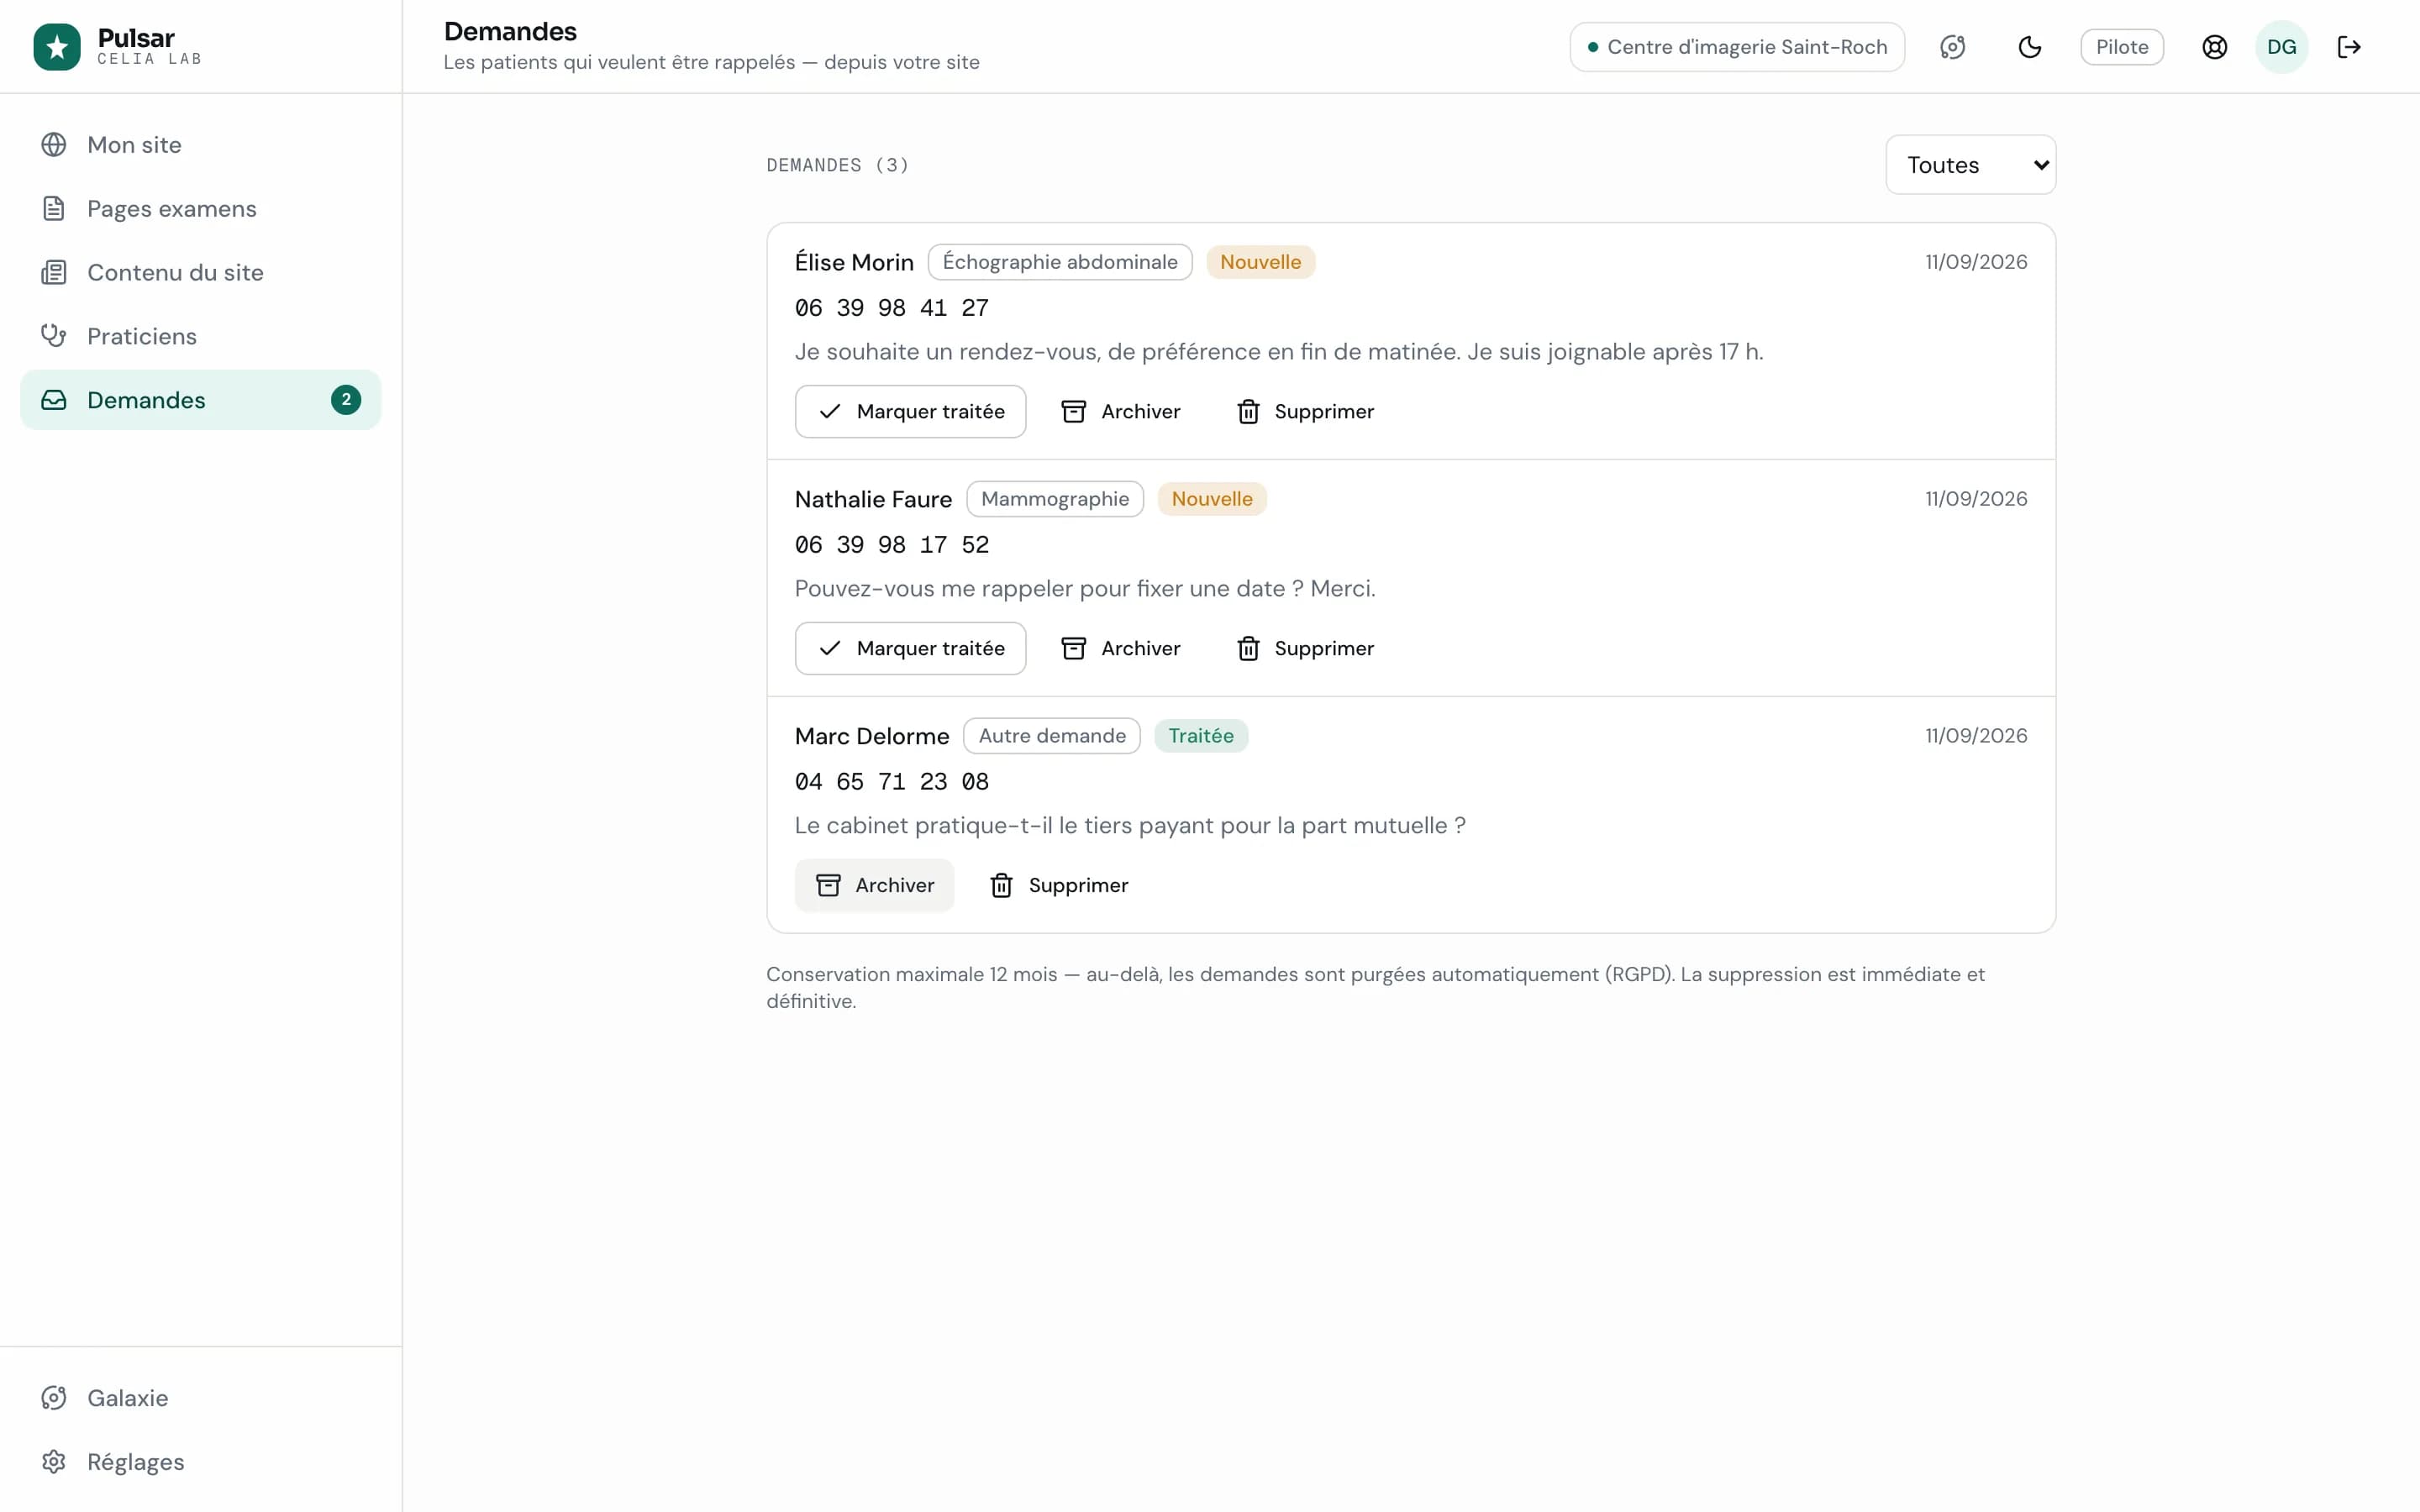This screenshot has width=2420, height=1512.
Task: Select Centre d'imagerie Saint-Roch site selector
Action: point(1737,47)
